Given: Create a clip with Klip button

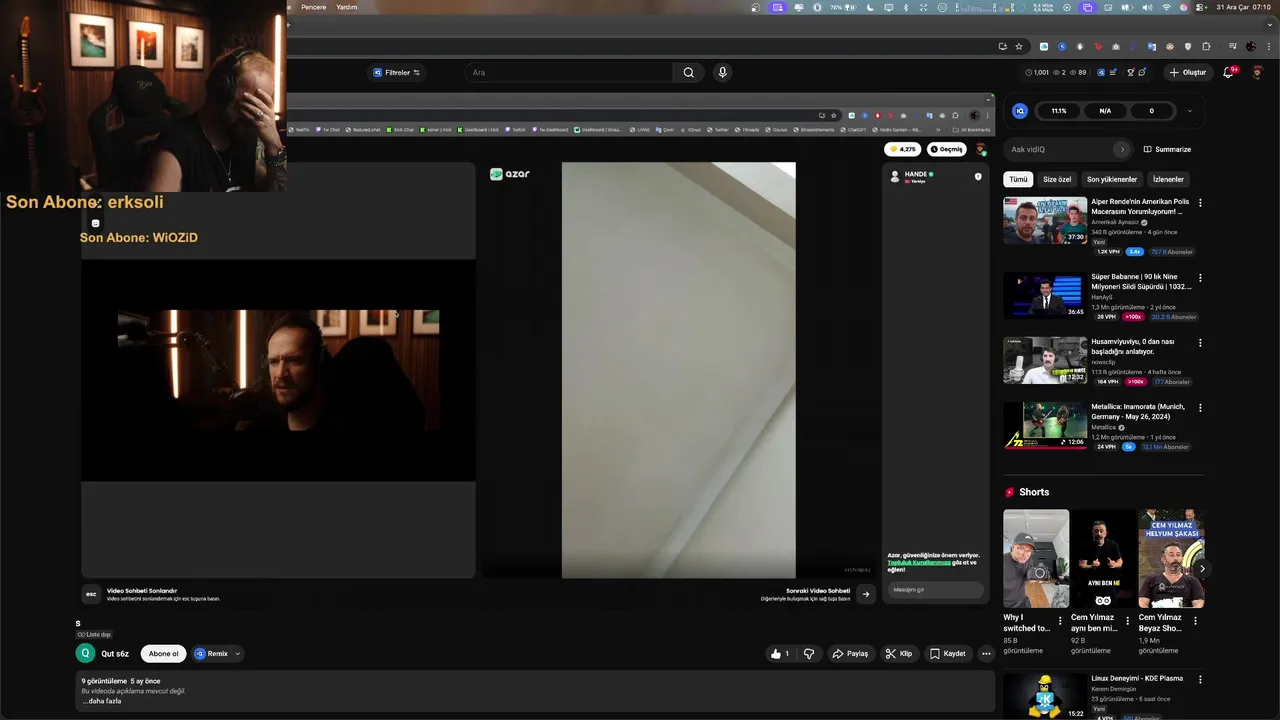Looking at the screenshot, I should 898,654.
